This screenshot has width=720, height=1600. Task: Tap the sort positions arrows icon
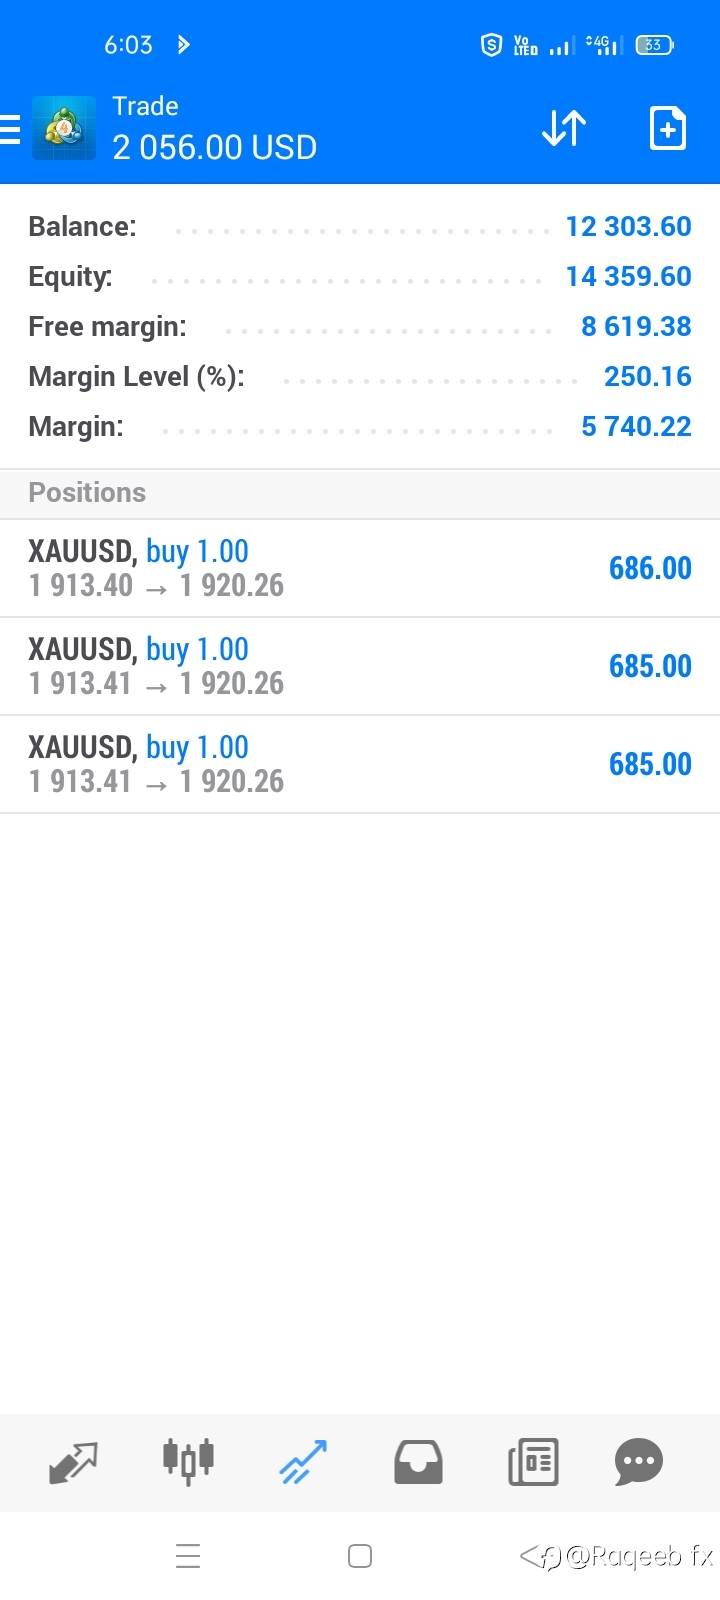point(564,129)
